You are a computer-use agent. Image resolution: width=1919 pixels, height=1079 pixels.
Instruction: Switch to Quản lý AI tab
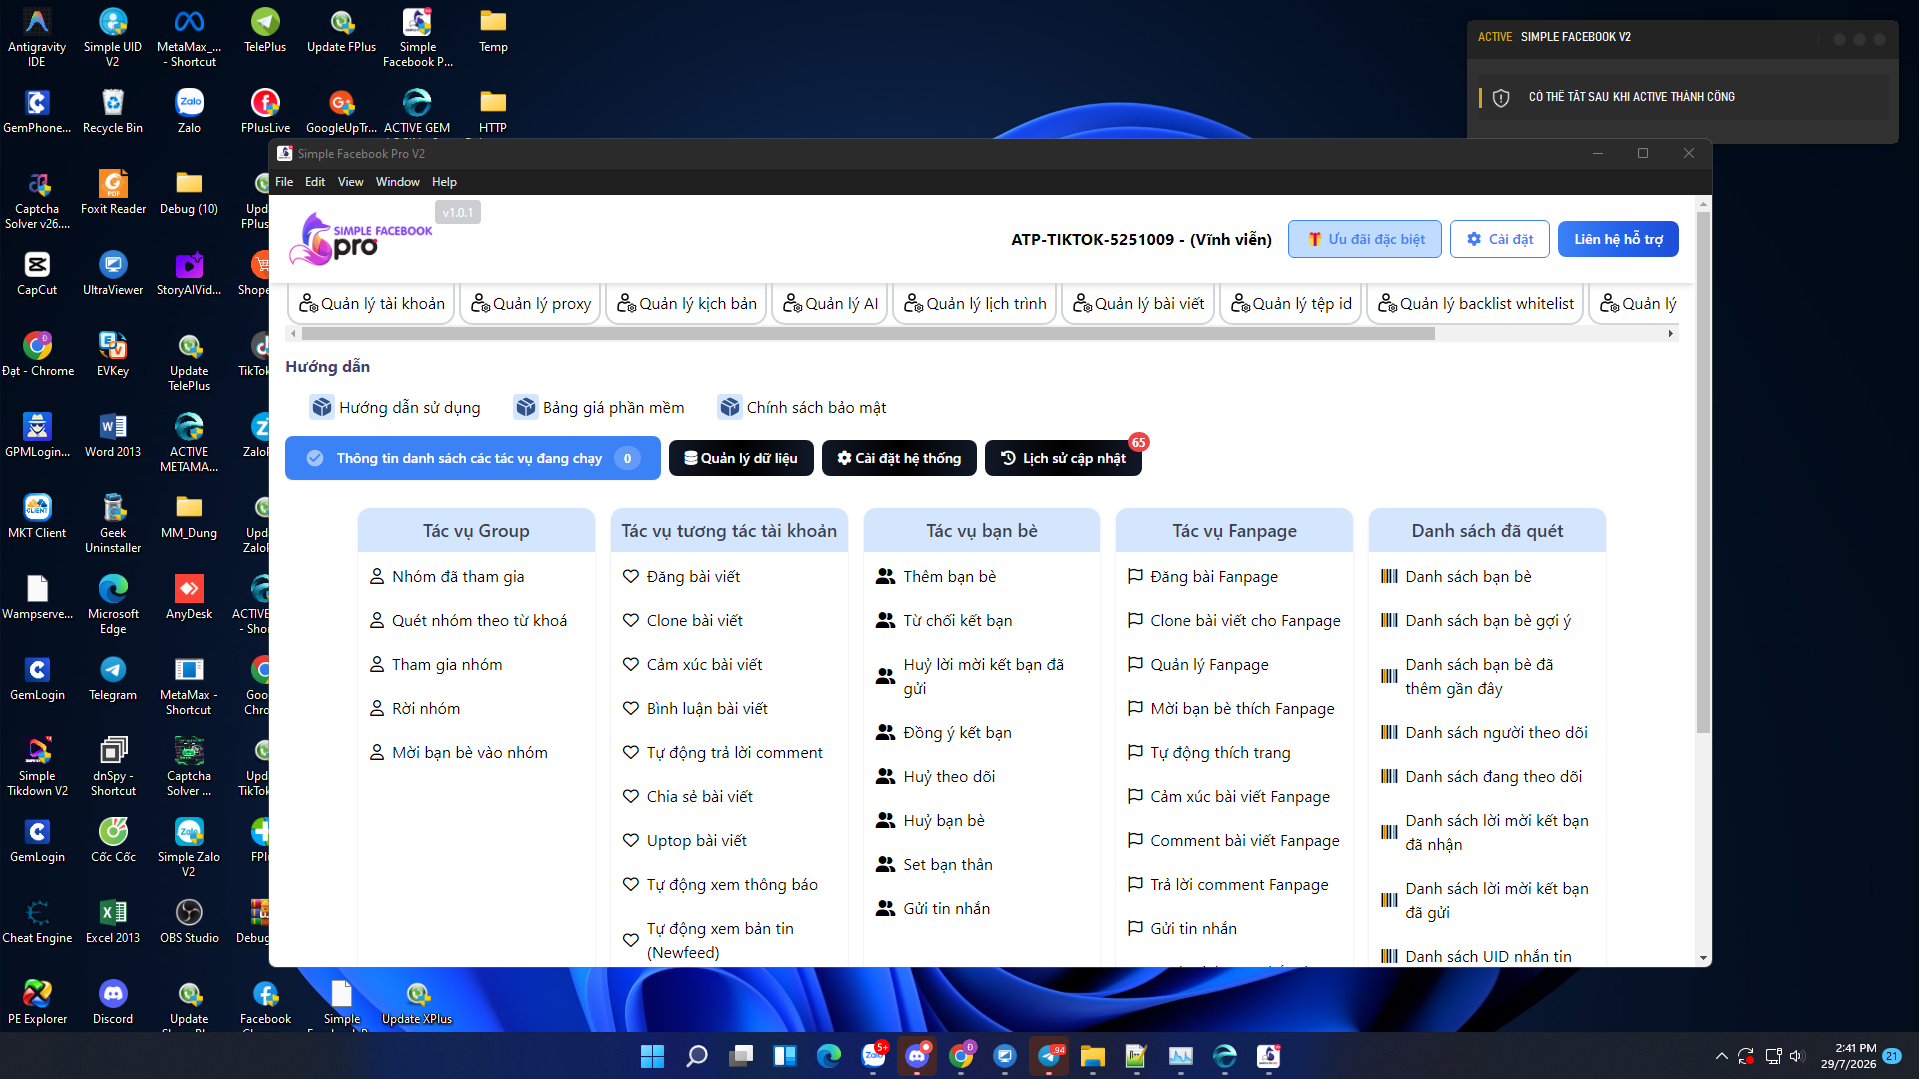[830, 304]
